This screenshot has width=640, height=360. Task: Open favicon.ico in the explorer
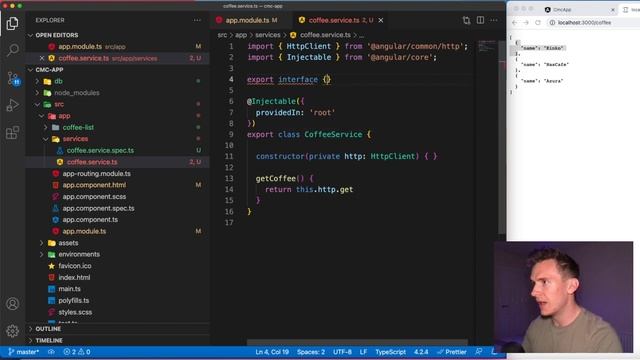tap(75, 266)
